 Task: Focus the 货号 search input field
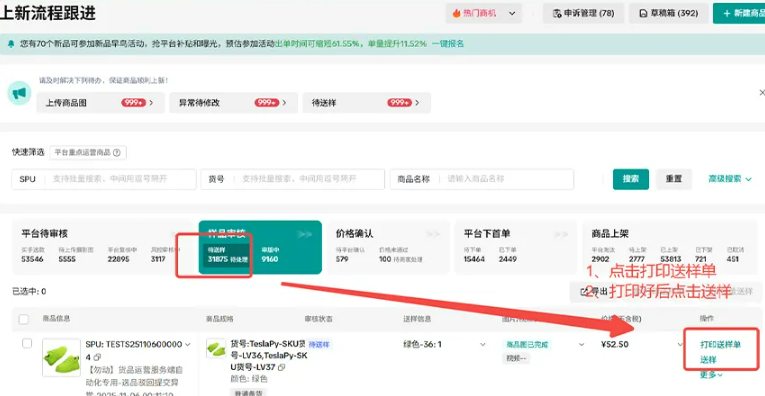coord(292,179)
